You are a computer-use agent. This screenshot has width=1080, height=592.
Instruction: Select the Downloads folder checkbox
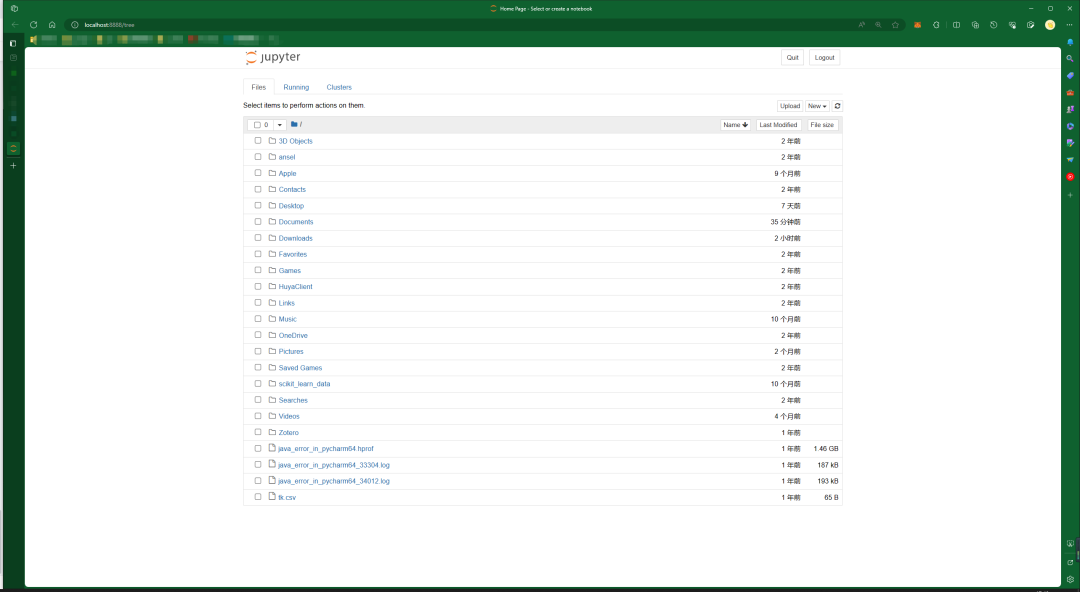point(258,238)
